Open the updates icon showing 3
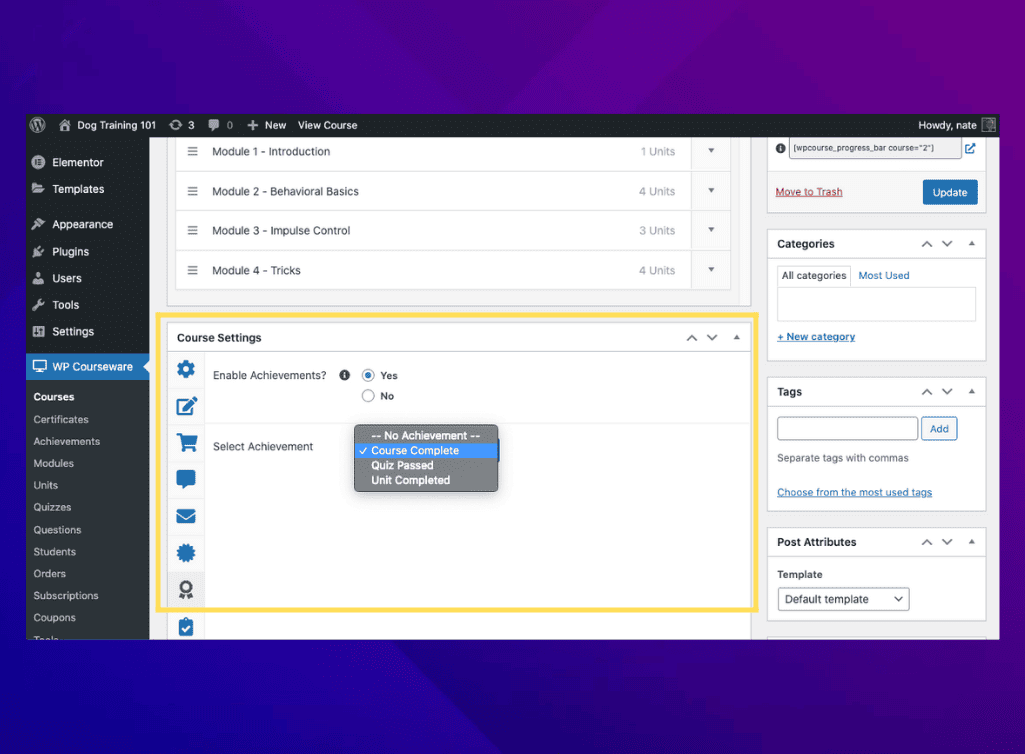1025x754 pixels. coord(175,125)
